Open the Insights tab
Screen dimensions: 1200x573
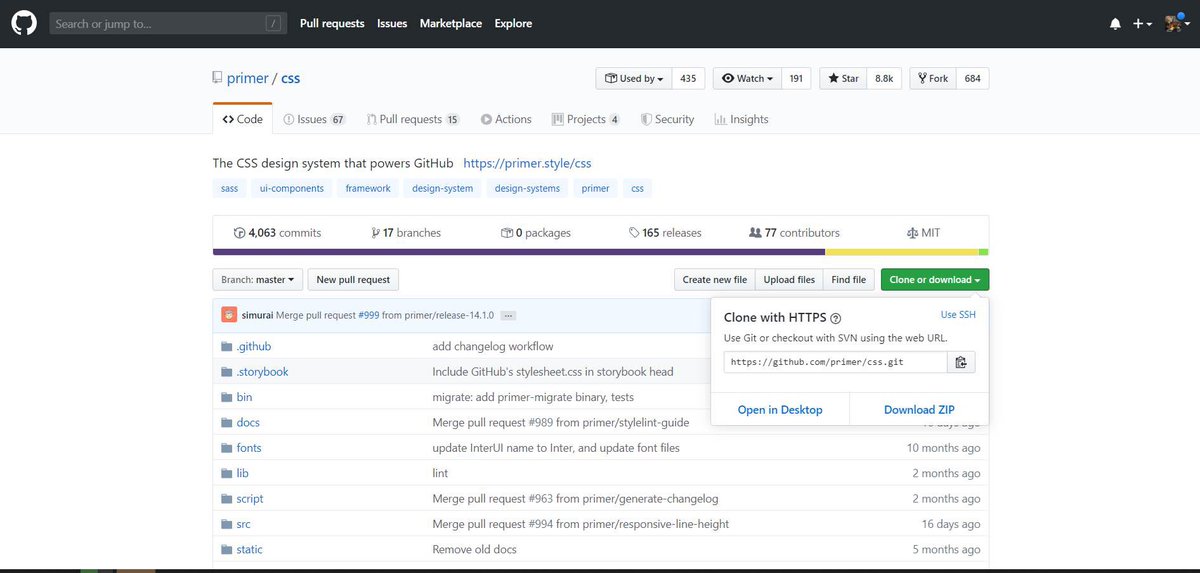coord(742,119)
